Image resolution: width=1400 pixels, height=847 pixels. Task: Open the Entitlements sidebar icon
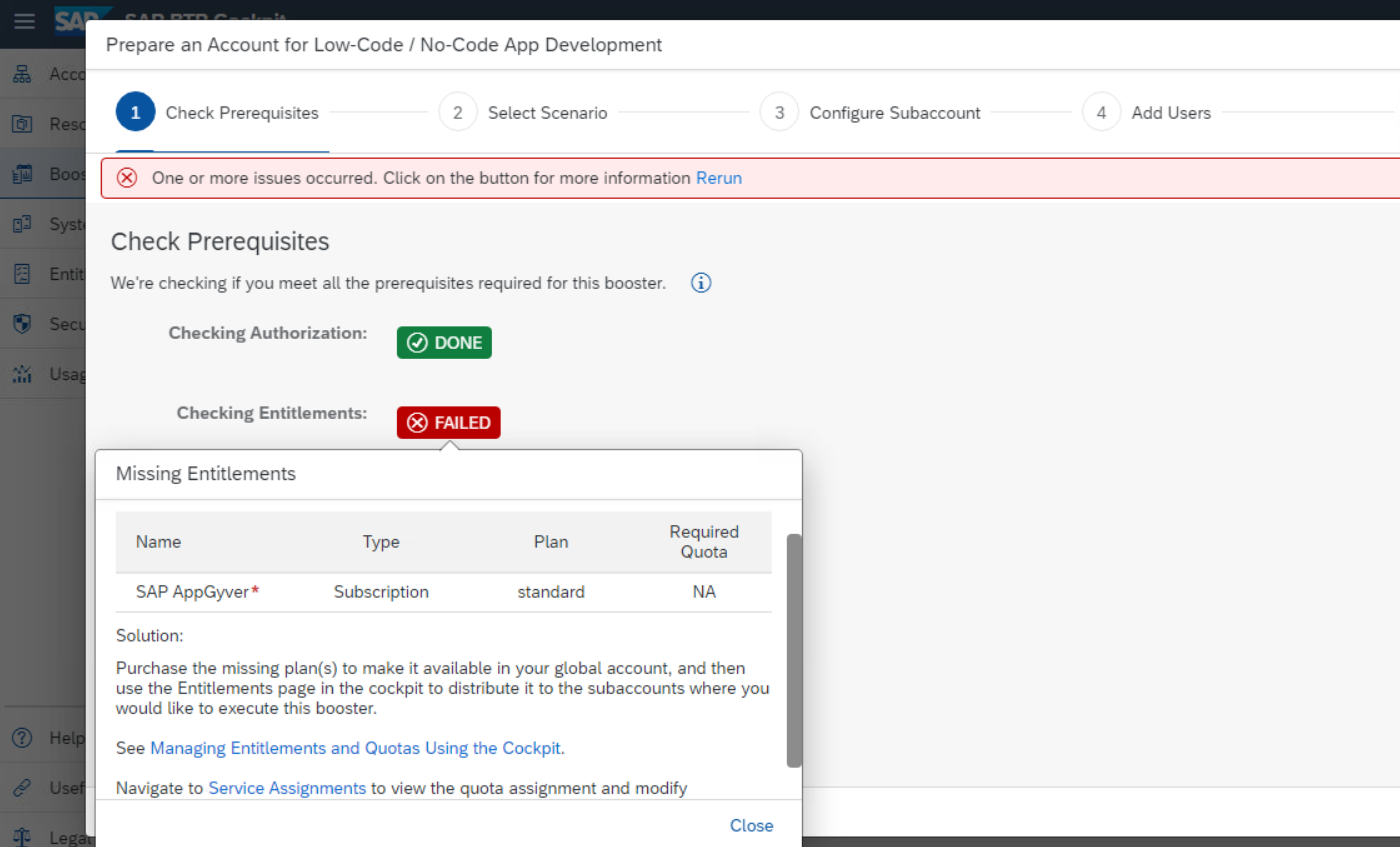(22, 274)
